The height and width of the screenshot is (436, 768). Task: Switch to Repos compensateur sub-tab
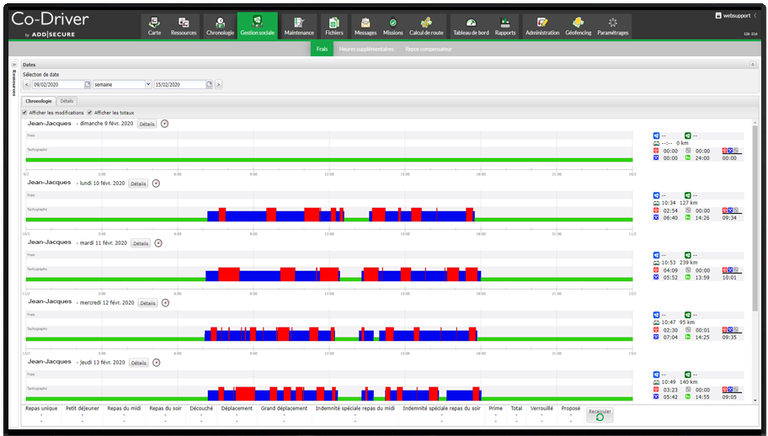point(429,49)
